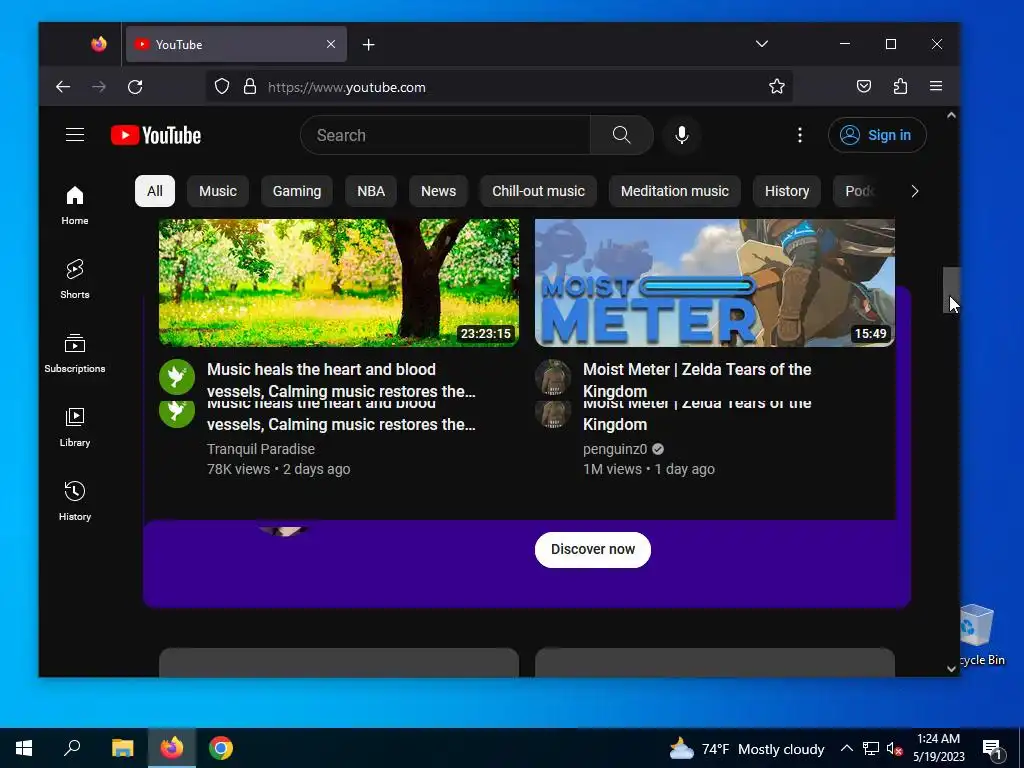The image size is (1024, 768).
Task: Select the Meditation music chip
Action: click(x=675, y=191)
